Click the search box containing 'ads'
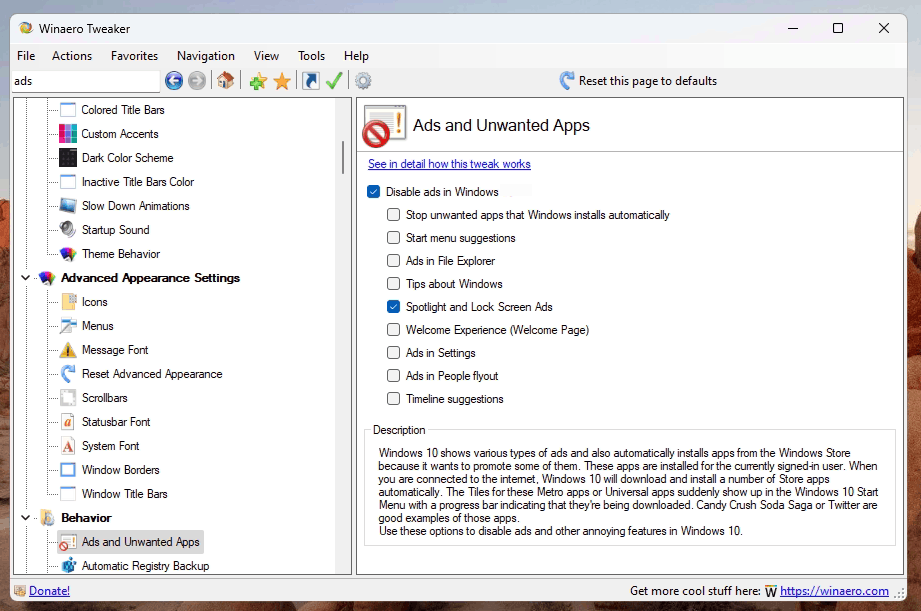Viewport: 921px width, 611px height. pyautogui.click(x=85, y=81)
